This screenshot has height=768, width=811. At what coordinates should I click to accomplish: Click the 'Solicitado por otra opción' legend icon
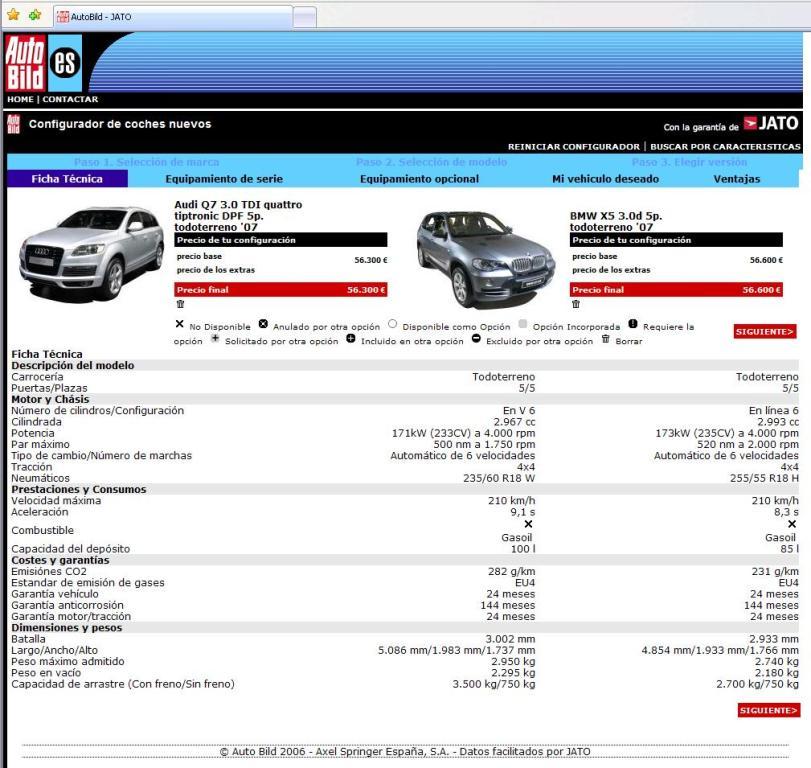tap(215, 339)
